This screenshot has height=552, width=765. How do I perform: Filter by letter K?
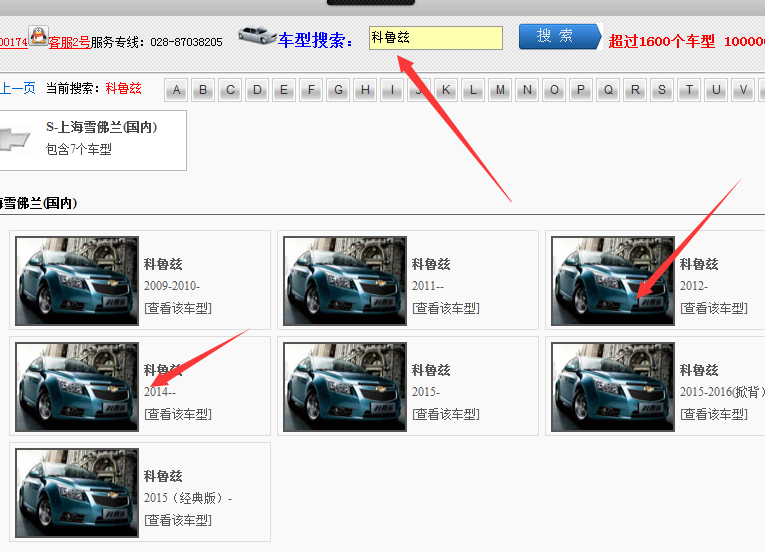tap(446, 90)
